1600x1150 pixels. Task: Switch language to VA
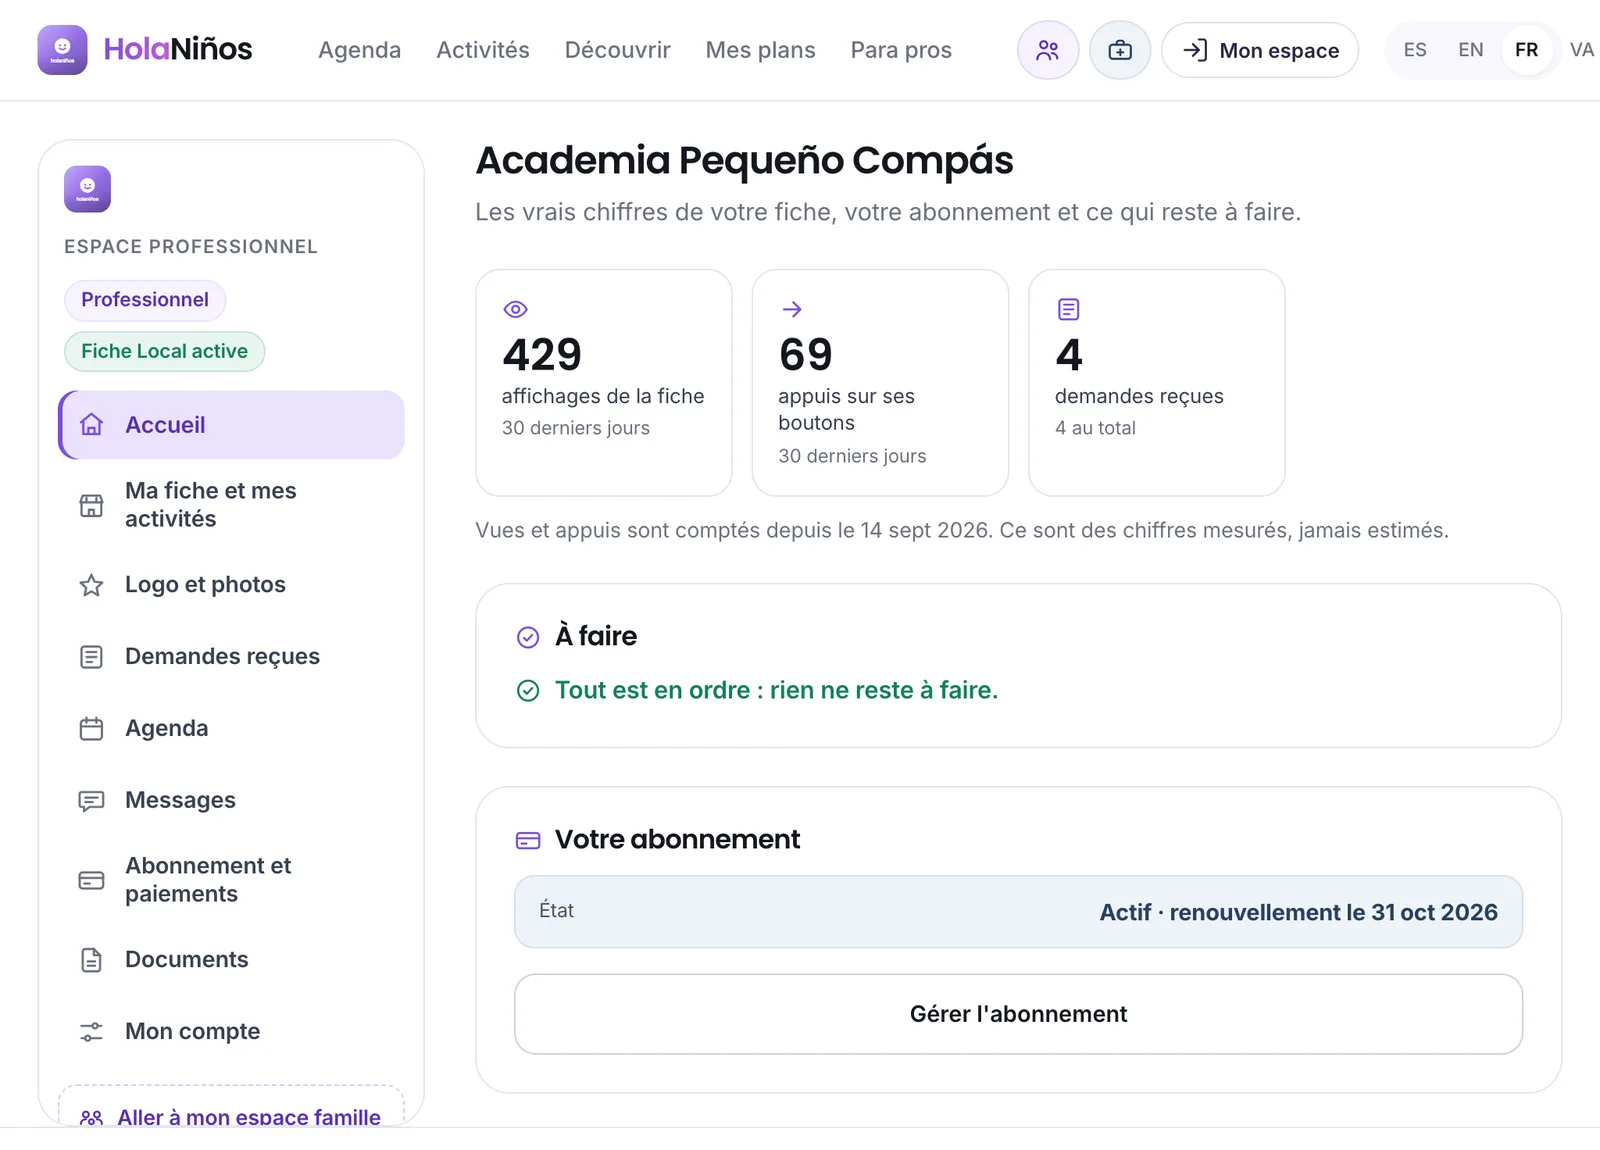1582,50
